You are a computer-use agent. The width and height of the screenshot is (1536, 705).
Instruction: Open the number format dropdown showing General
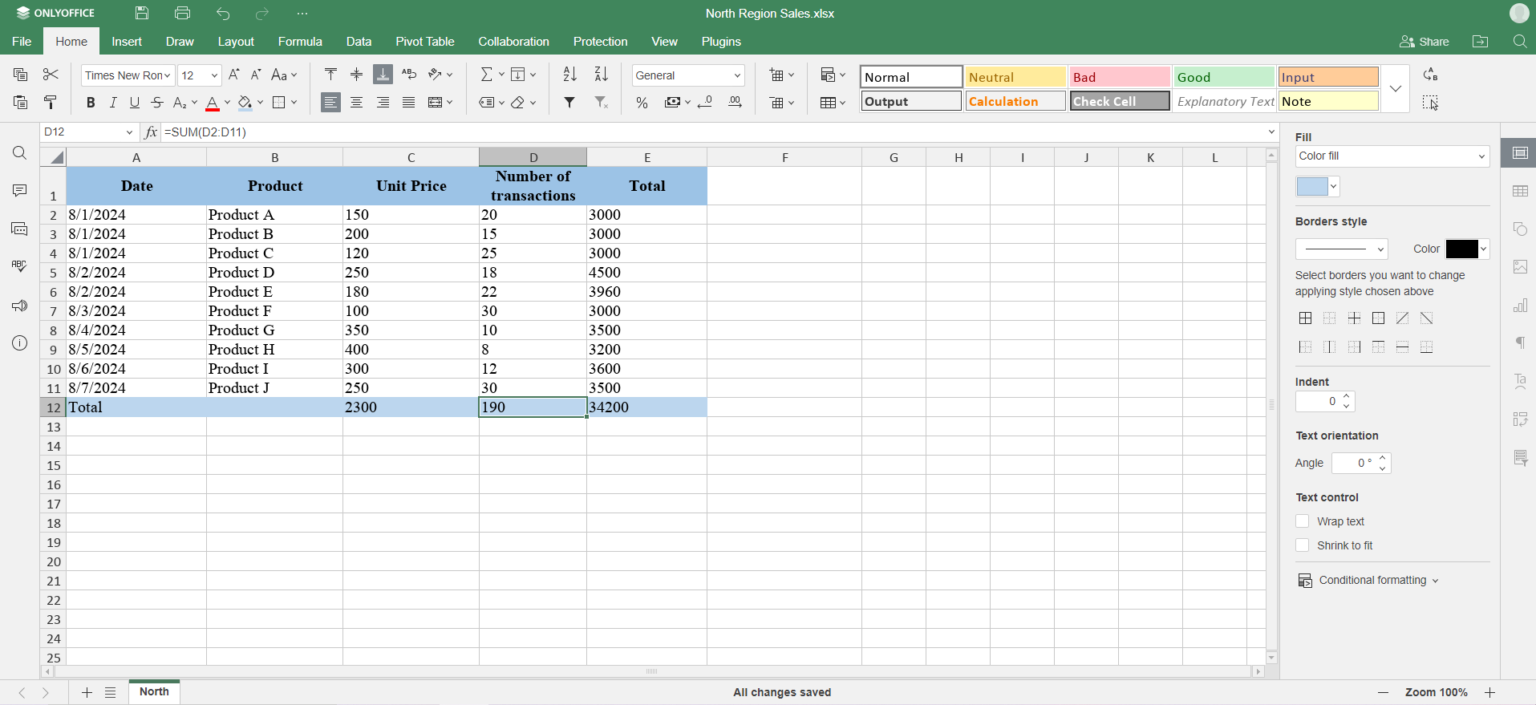click(x=687, y=74)
